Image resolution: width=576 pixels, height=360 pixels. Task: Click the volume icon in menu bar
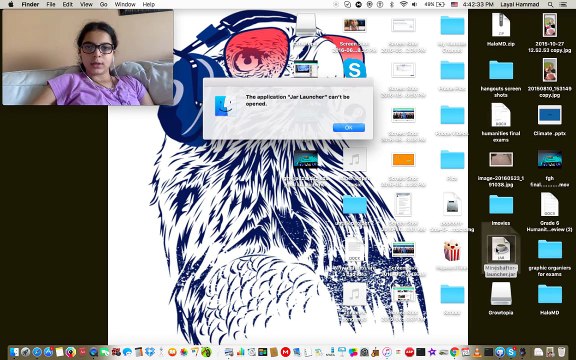click(414, 4)
